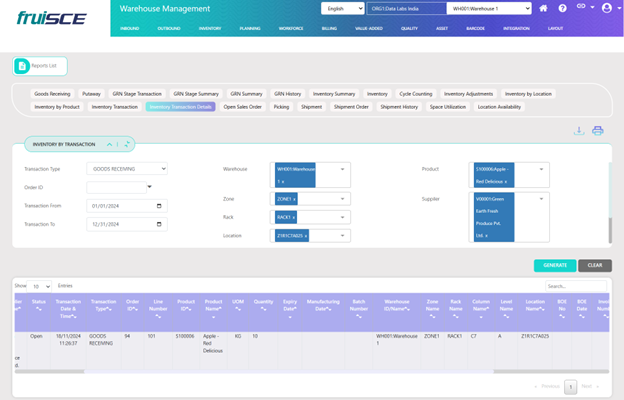The width and height of the screenshot is (624, 400).
Task: Switch to Goods Receiving report tab
Action: (x=52, y=93)
